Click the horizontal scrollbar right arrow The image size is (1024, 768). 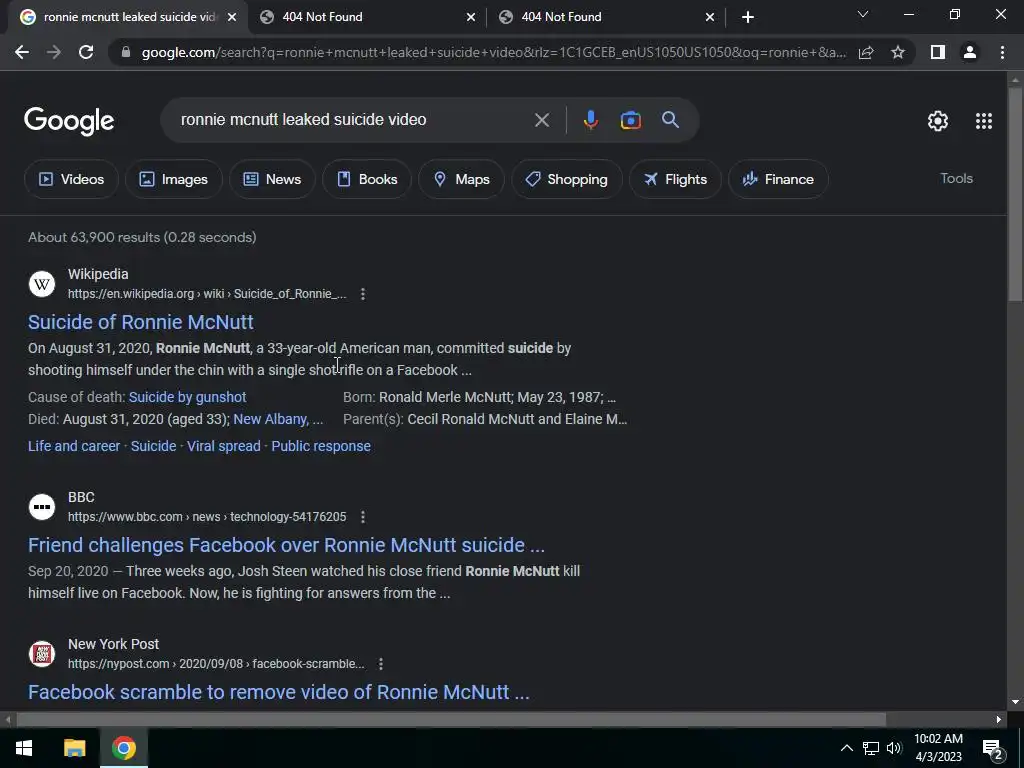(999, 720)
